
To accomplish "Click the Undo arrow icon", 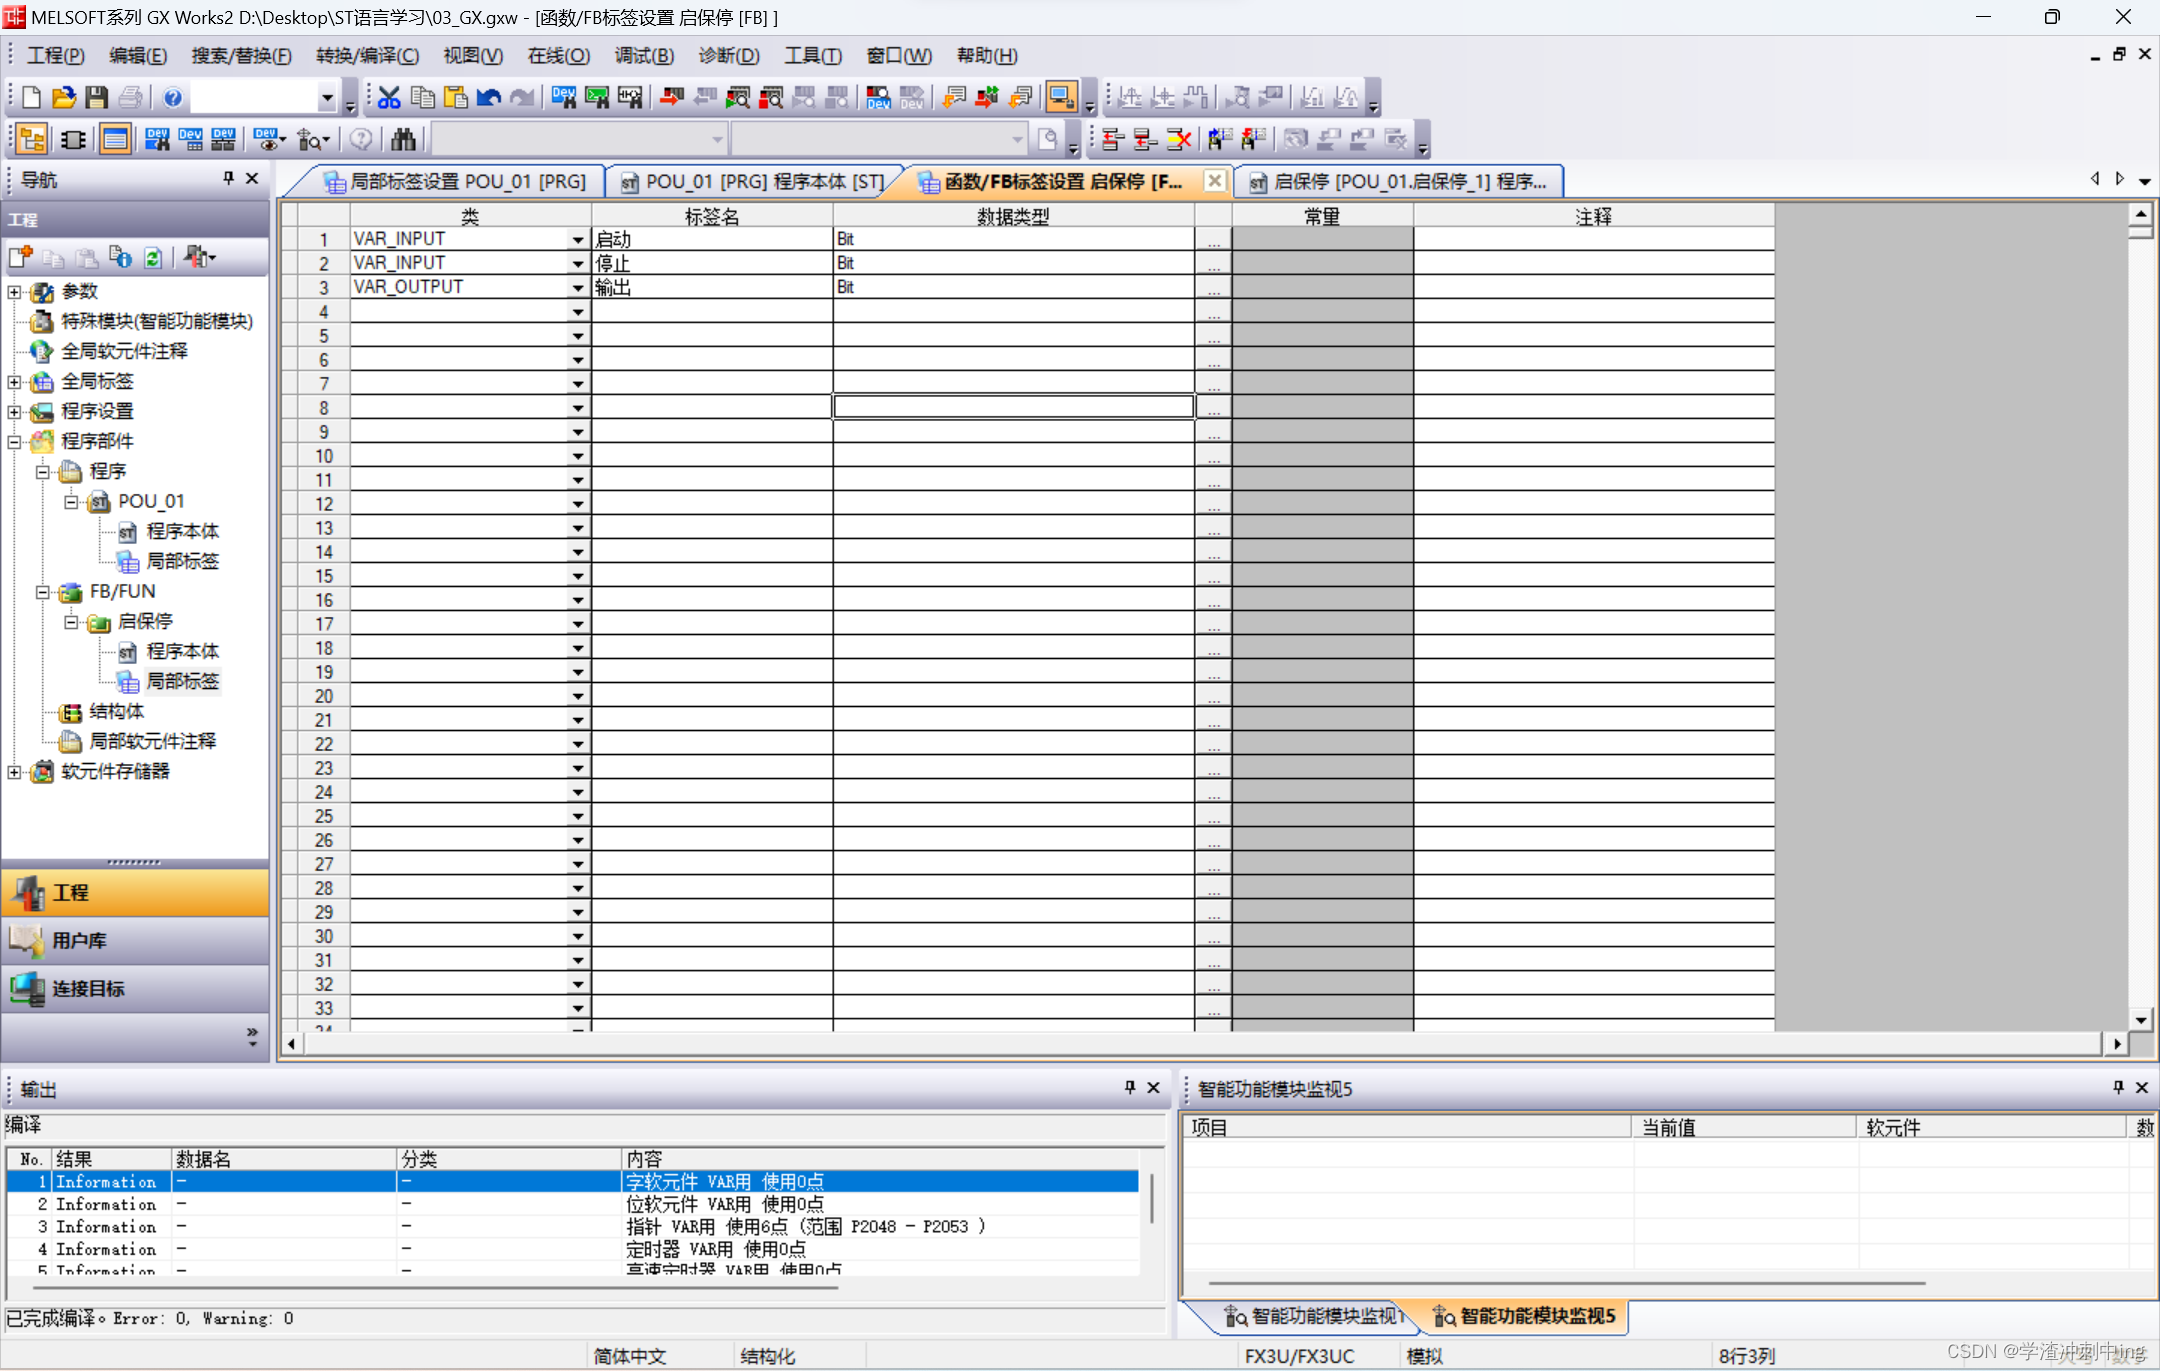I will pos(488,97).
